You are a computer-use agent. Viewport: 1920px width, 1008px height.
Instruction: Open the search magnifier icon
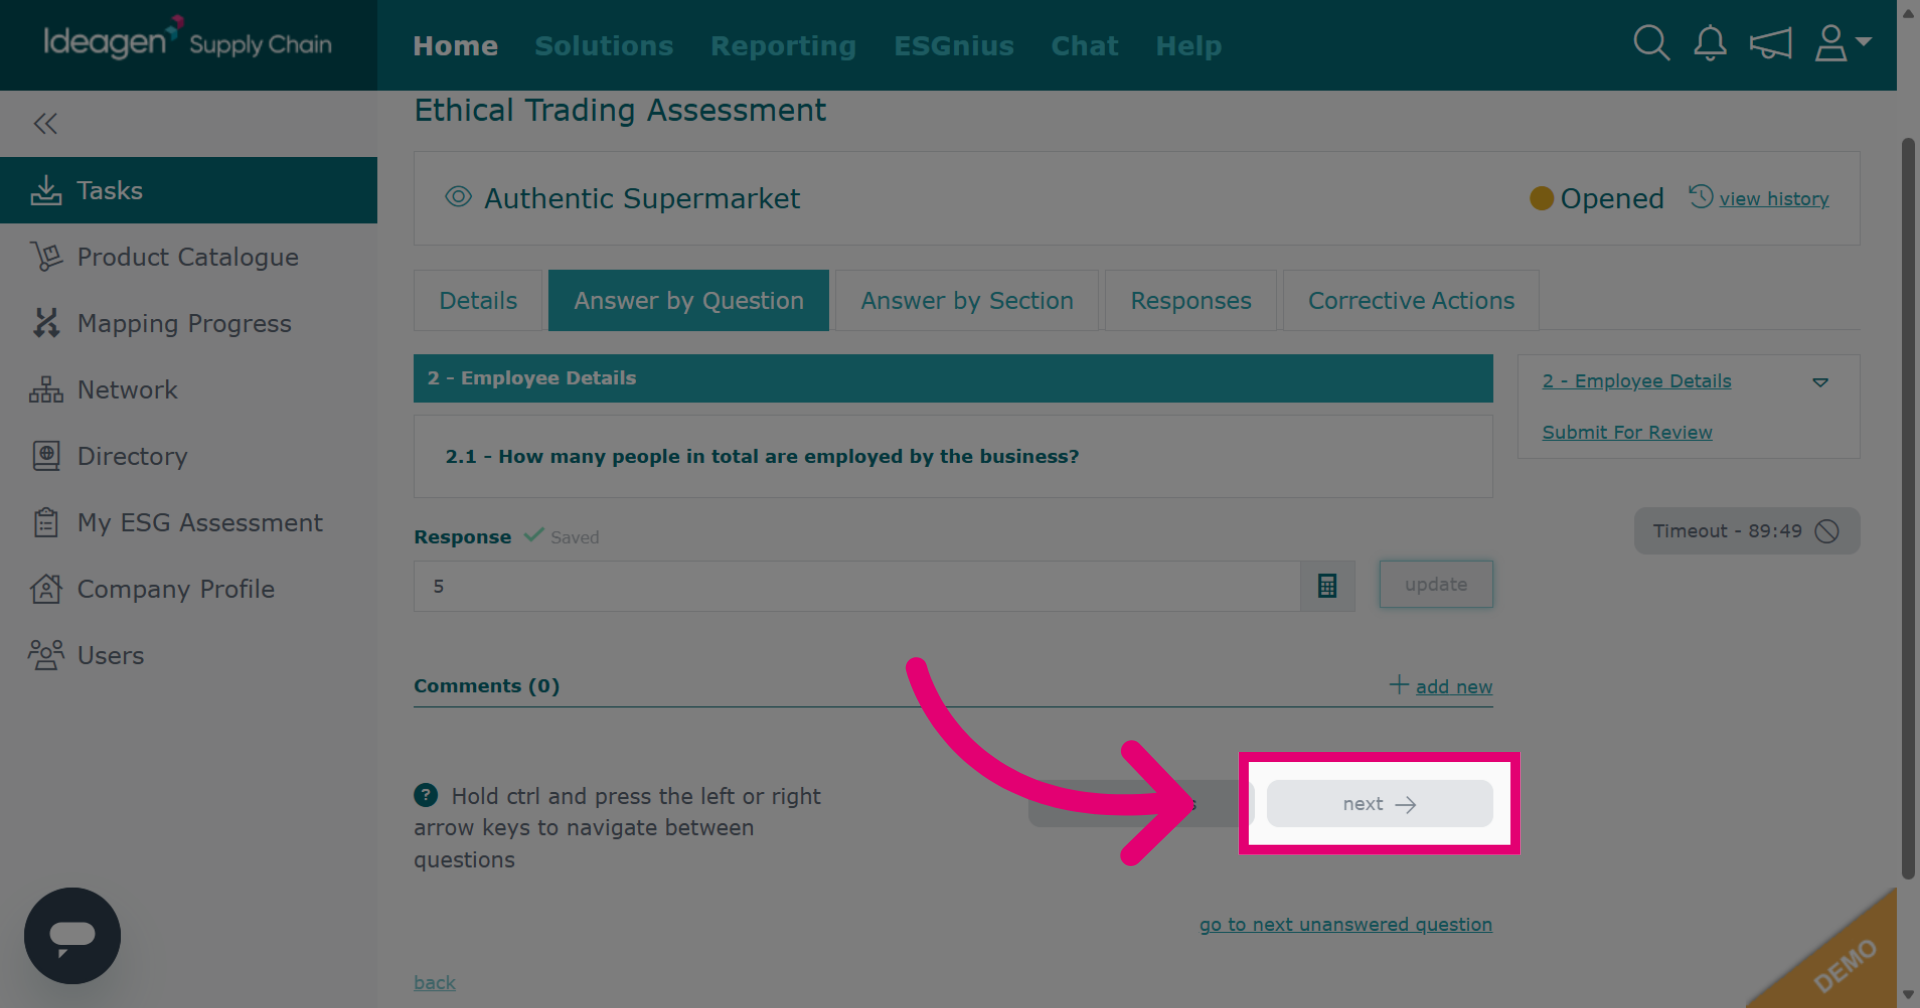coord(1651,43)
